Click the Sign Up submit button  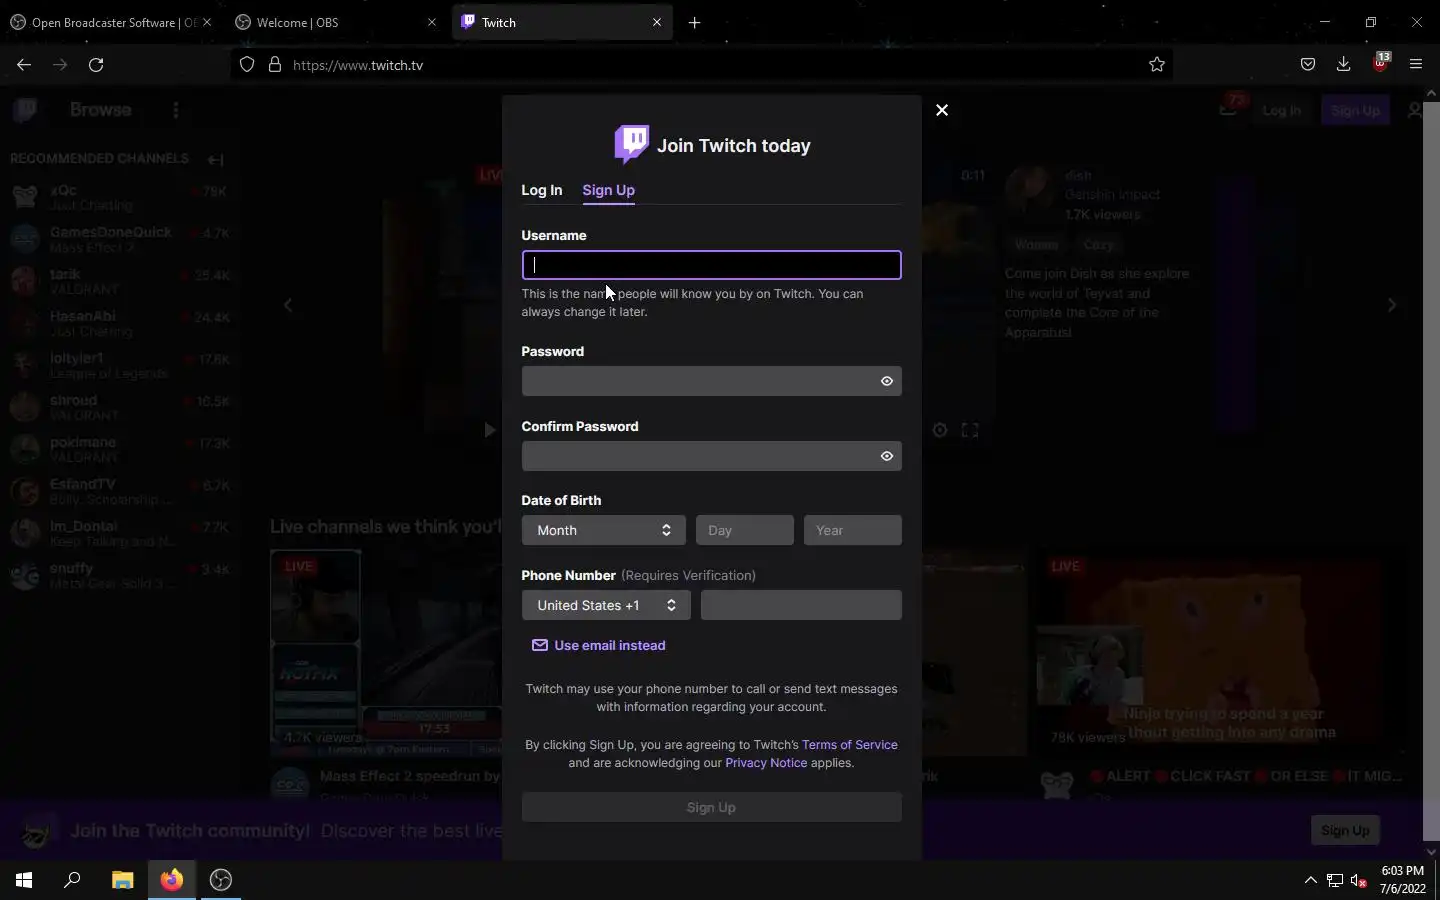pos(711,807)
